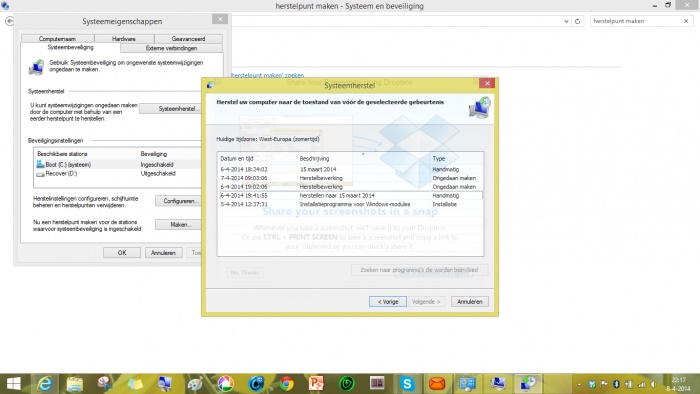Open the orange envelope mail app
The image size is (700, 394).
click(437, 384)
